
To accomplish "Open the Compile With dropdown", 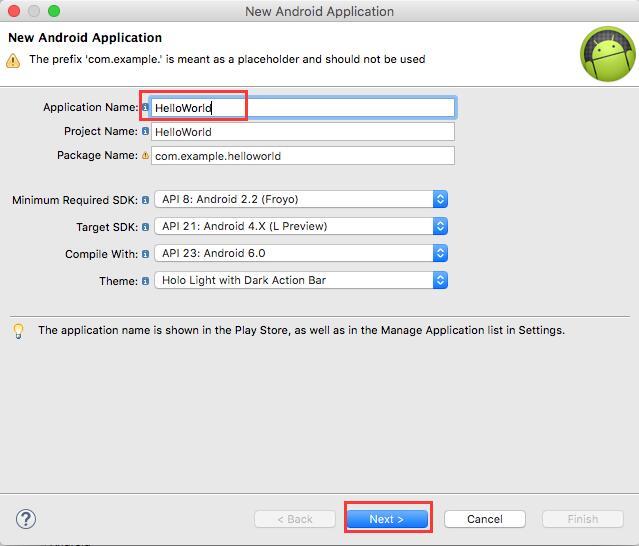I will [301, 253].
